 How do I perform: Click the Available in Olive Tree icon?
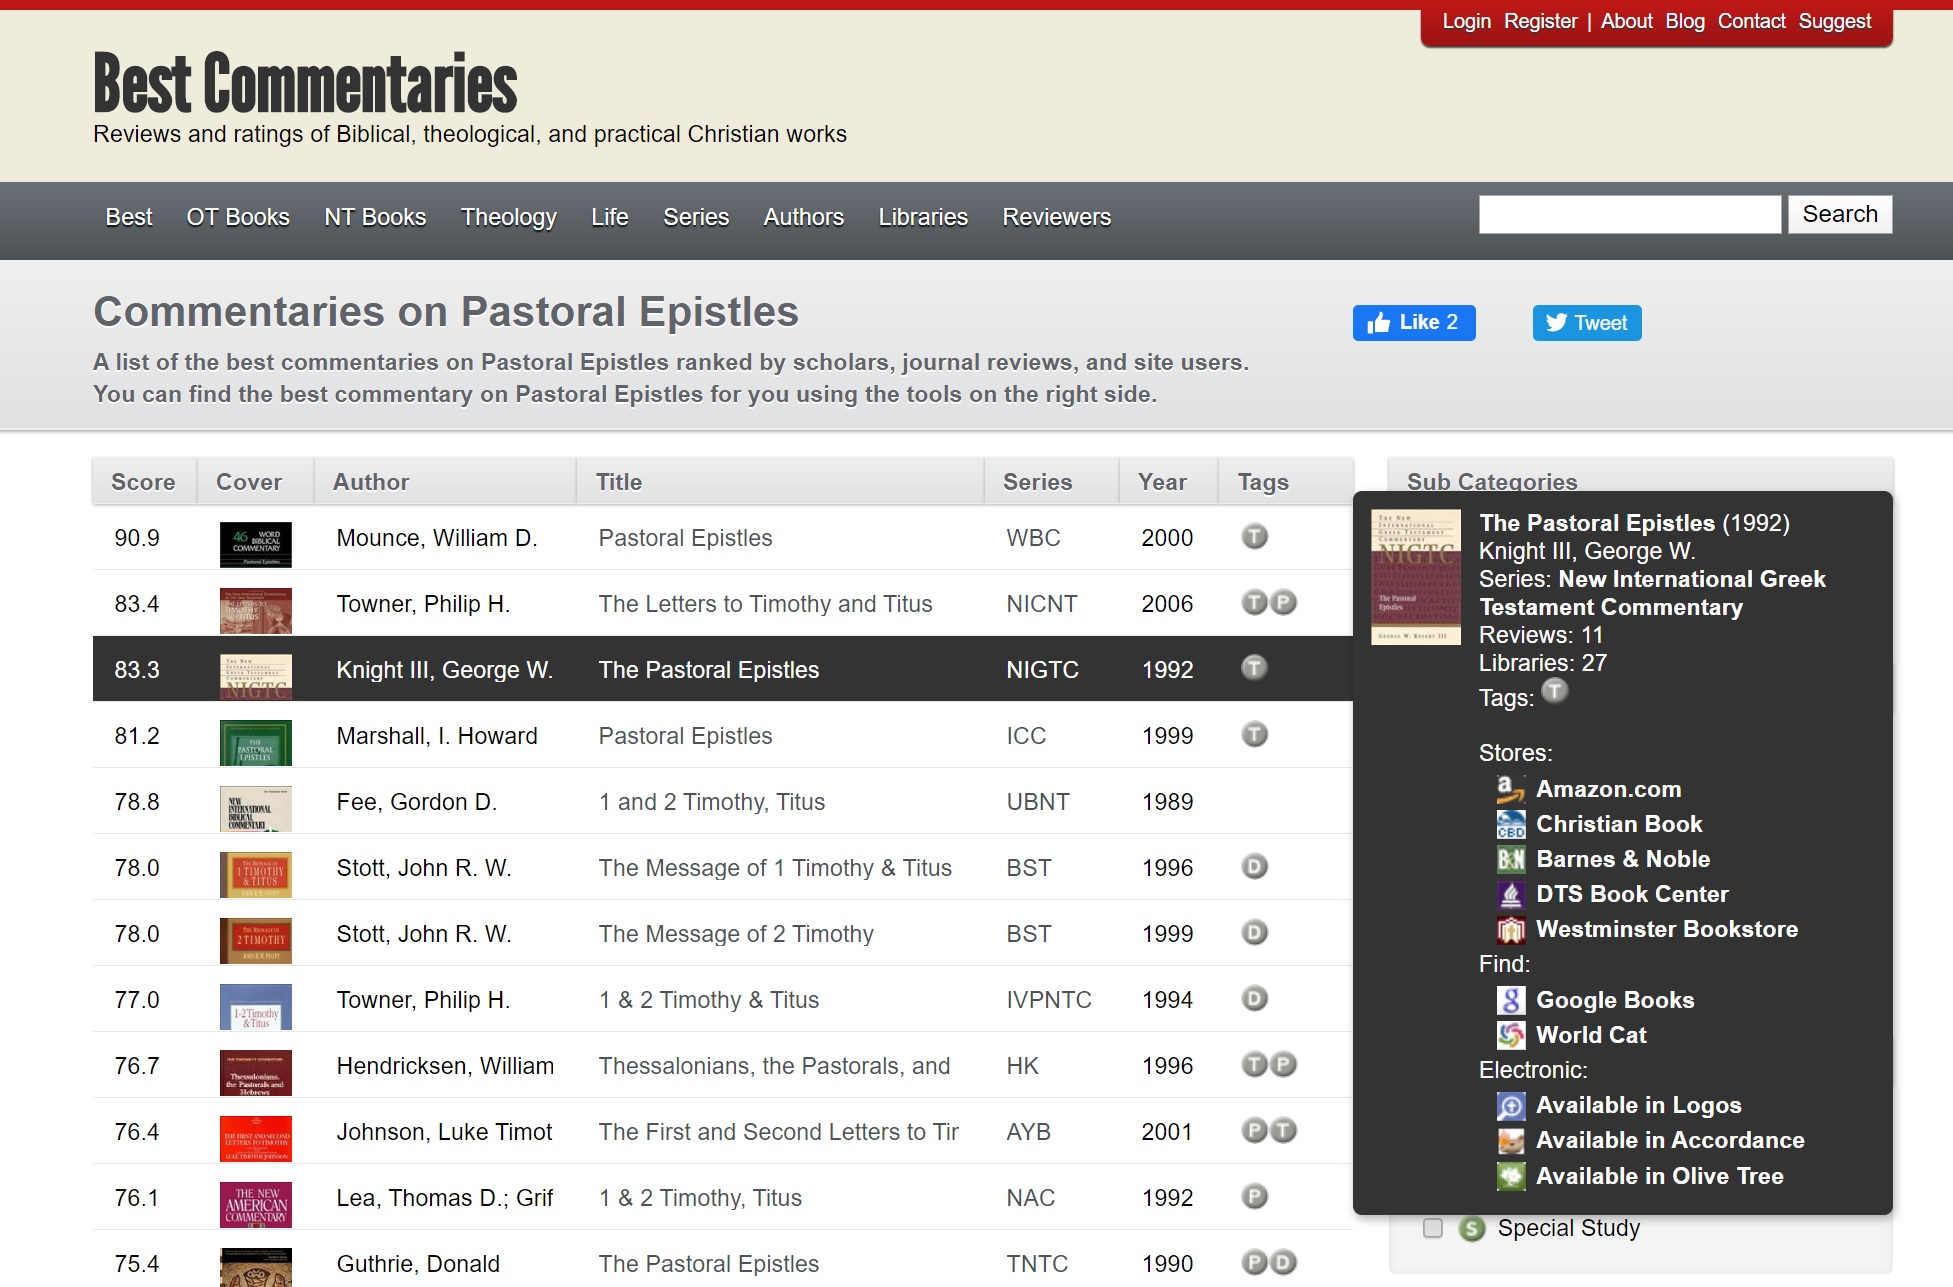(x=1510, y=1176)
